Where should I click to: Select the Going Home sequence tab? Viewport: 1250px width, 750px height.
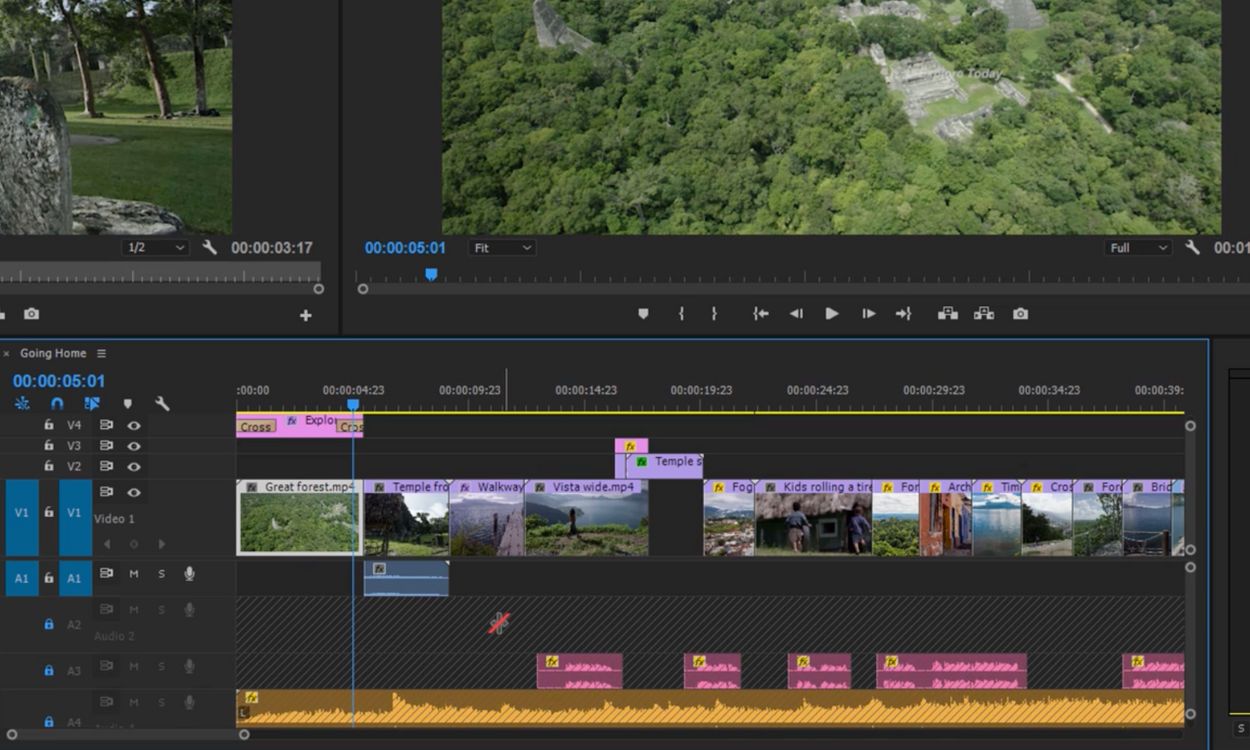52,353
